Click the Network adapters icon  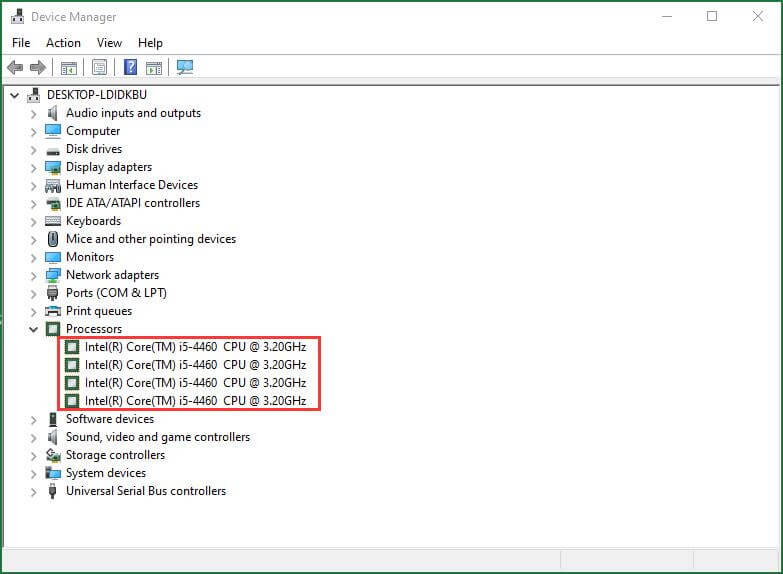tap(53, 275)
